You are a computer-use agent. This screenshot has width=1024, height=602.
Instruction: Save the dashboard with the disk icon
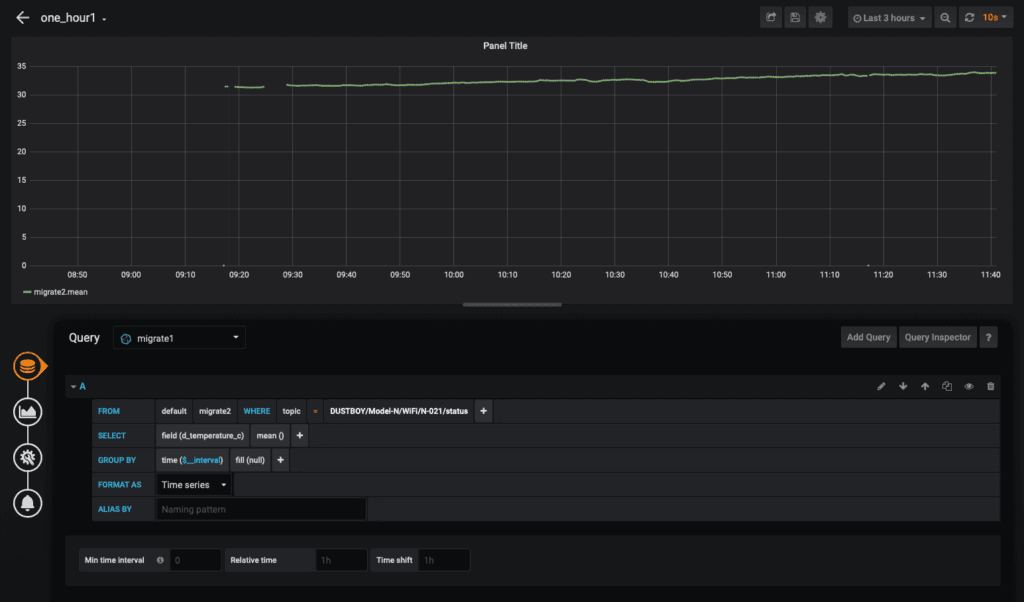coord(795,18)
